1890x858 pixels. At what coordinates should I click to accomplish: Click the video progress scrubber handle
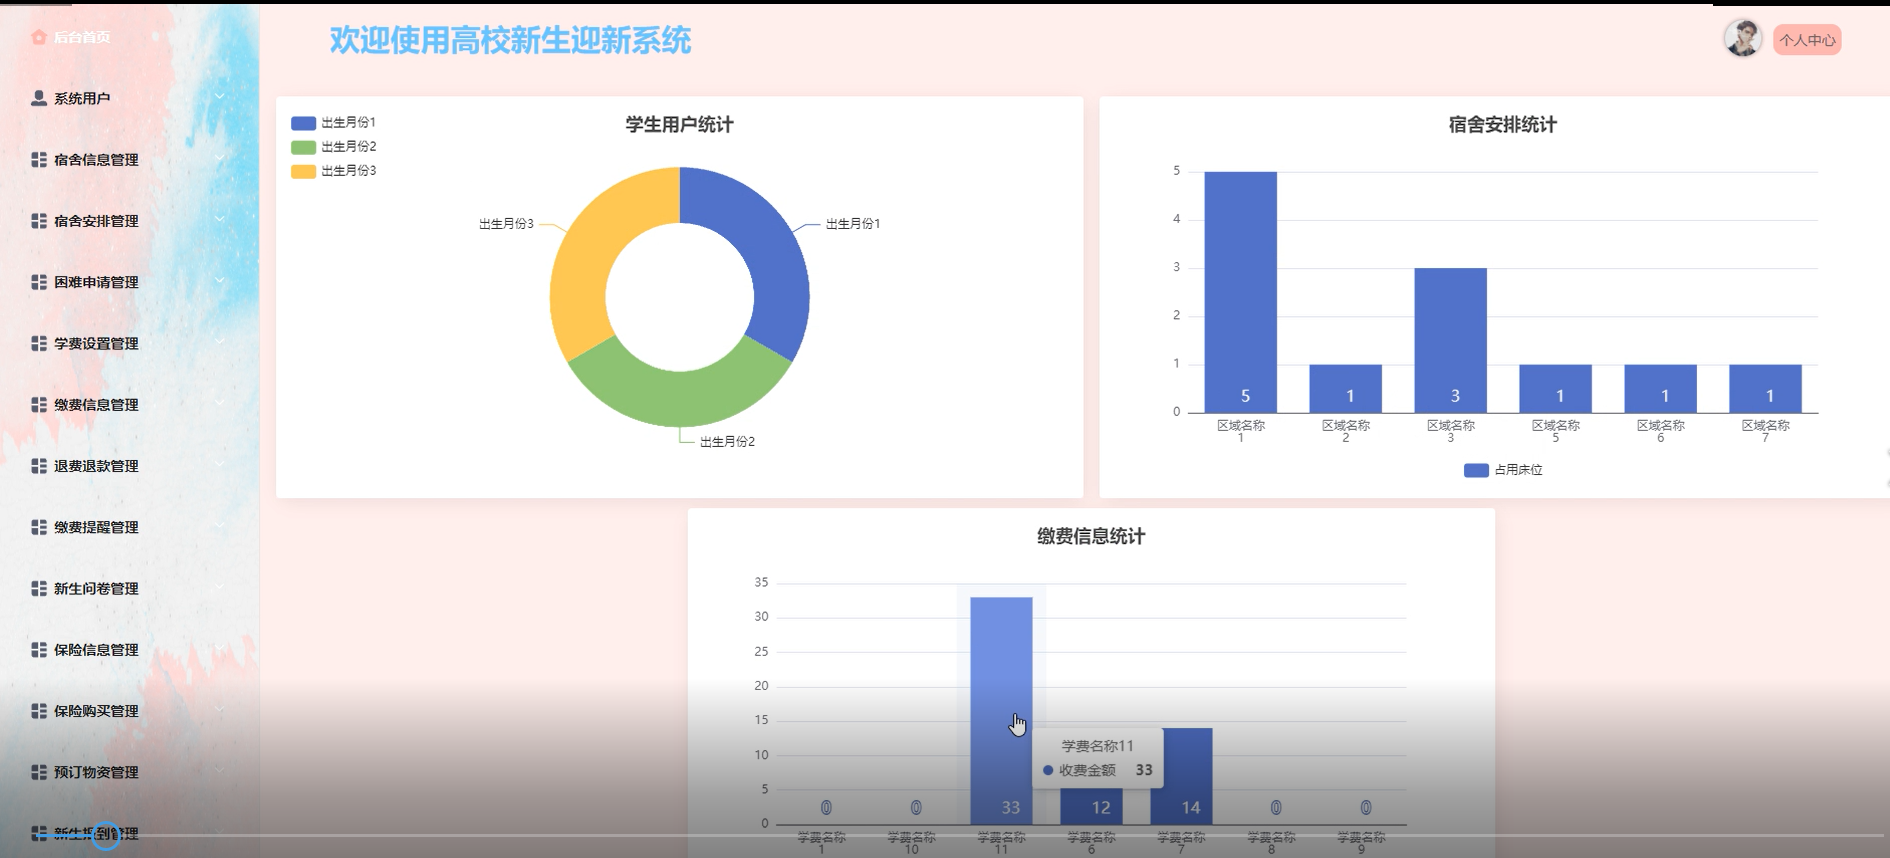(x=106, y=836)
